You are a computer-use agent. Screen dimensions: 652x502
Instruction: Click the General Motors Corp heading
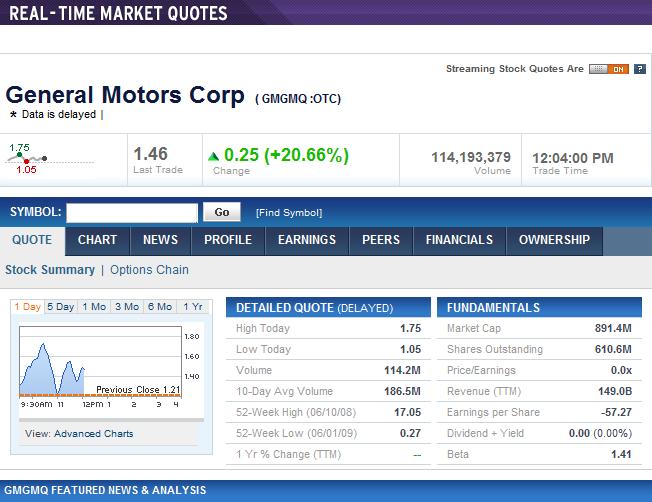point(125,95)
